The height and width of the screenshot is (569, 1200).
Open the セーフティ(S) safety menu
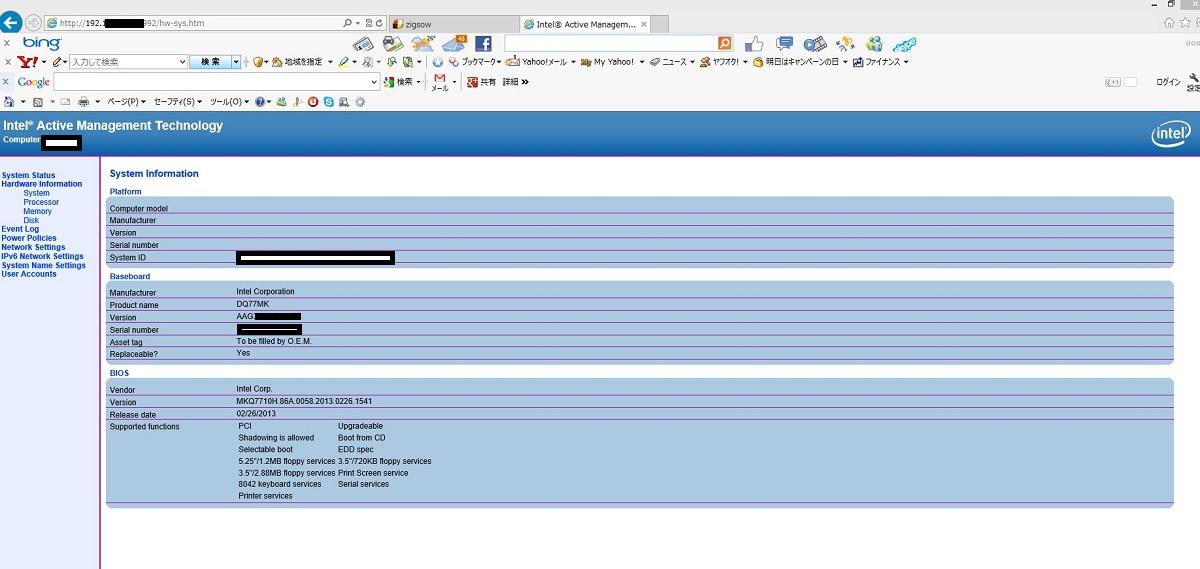[178, 101]
